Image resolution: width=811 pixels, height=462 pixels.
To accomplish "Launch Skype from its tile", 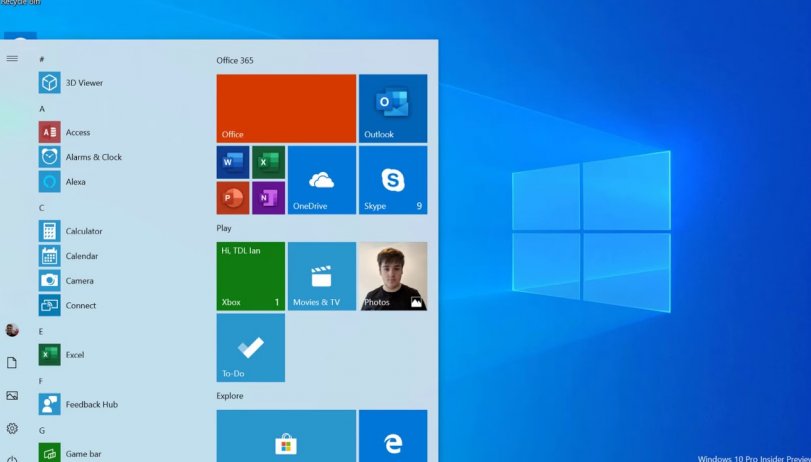I will pyautogui.click(x=393, y=180).
